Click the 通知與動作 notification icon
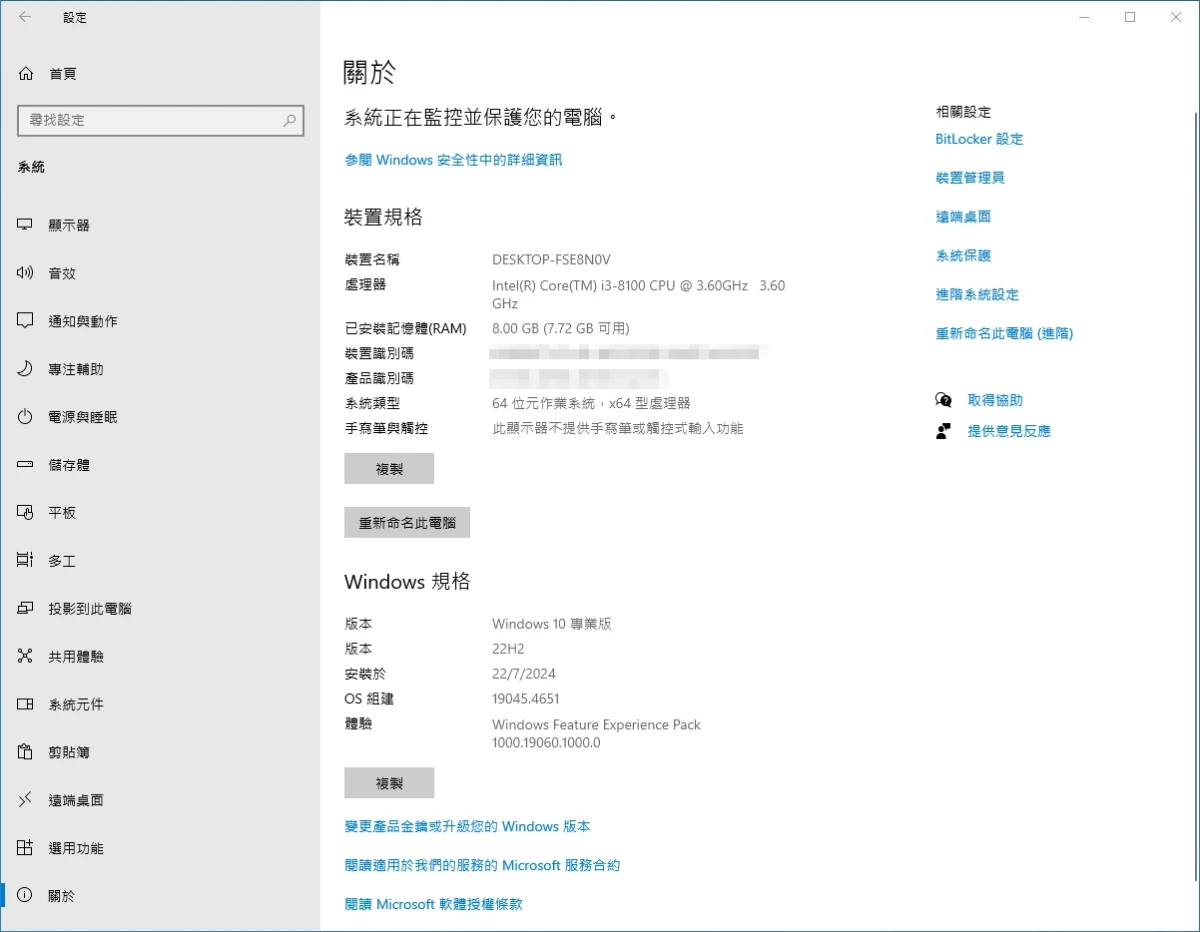 [x=26, y=321]
